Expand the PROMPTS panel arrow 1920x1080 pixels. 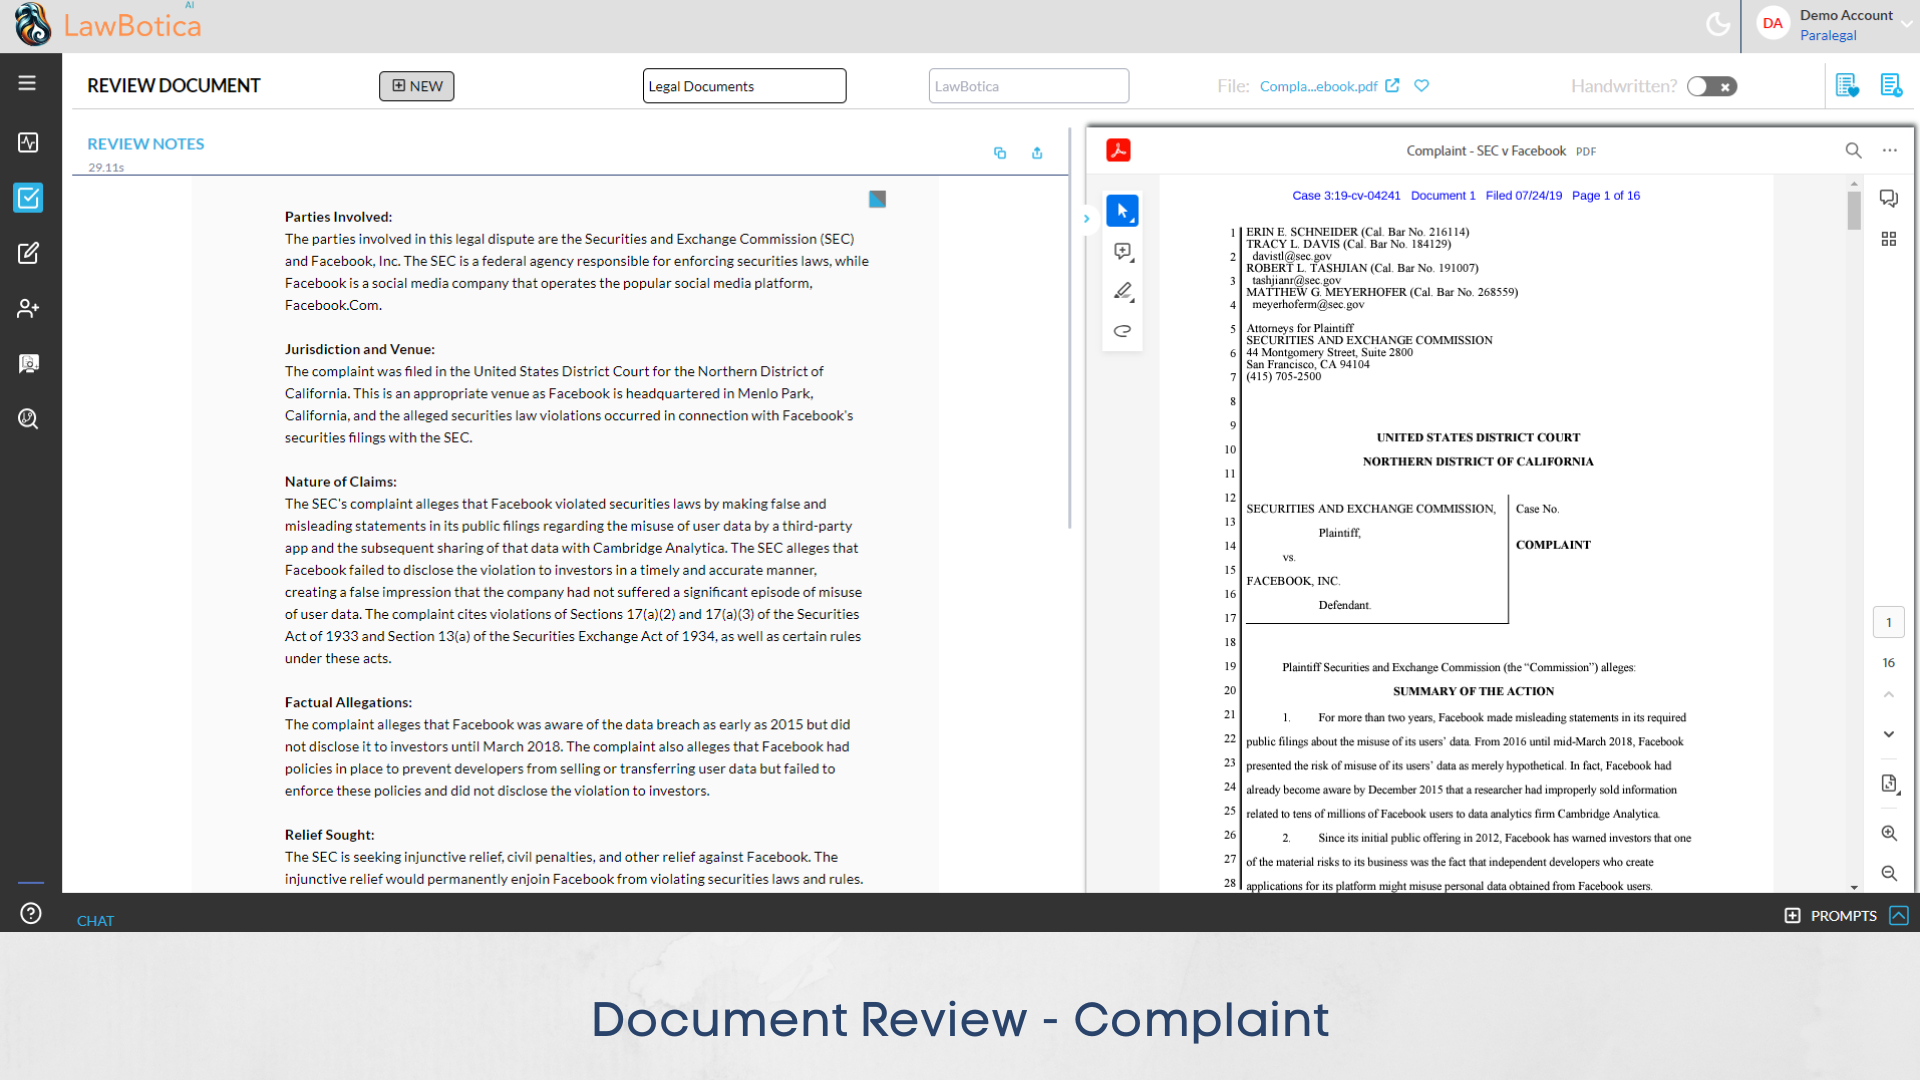[1898, 915]
